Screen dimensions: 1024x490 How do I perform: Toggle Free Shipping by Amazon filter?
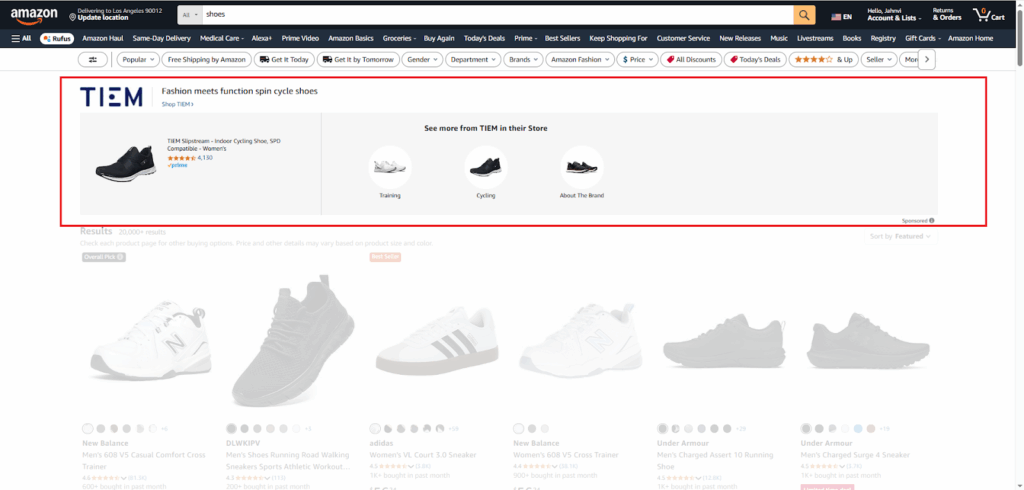[x=206, y=59]
